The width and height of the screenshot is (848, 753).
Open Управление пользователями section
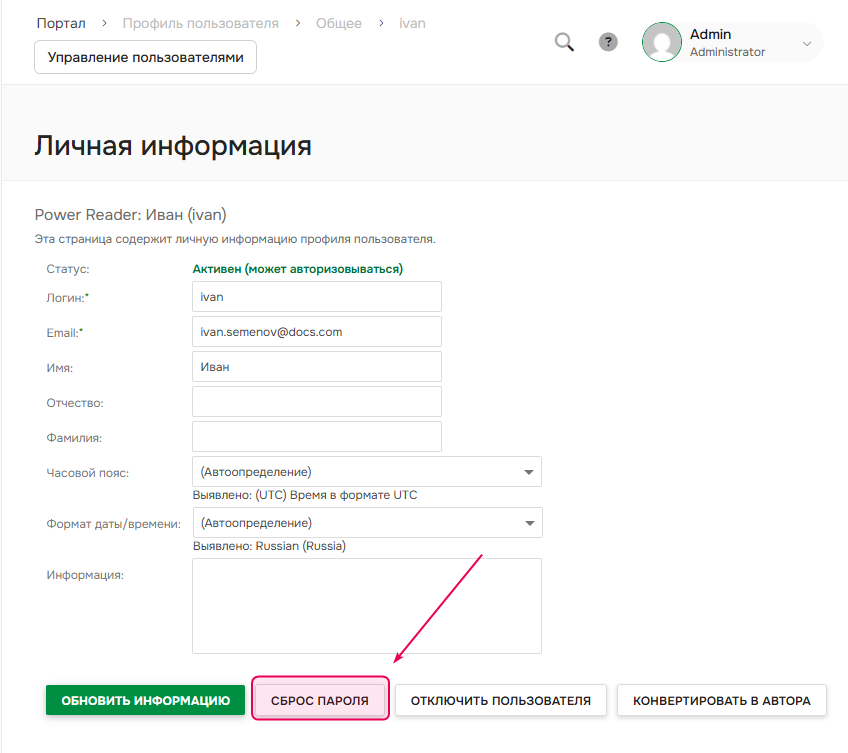point(145,57)
